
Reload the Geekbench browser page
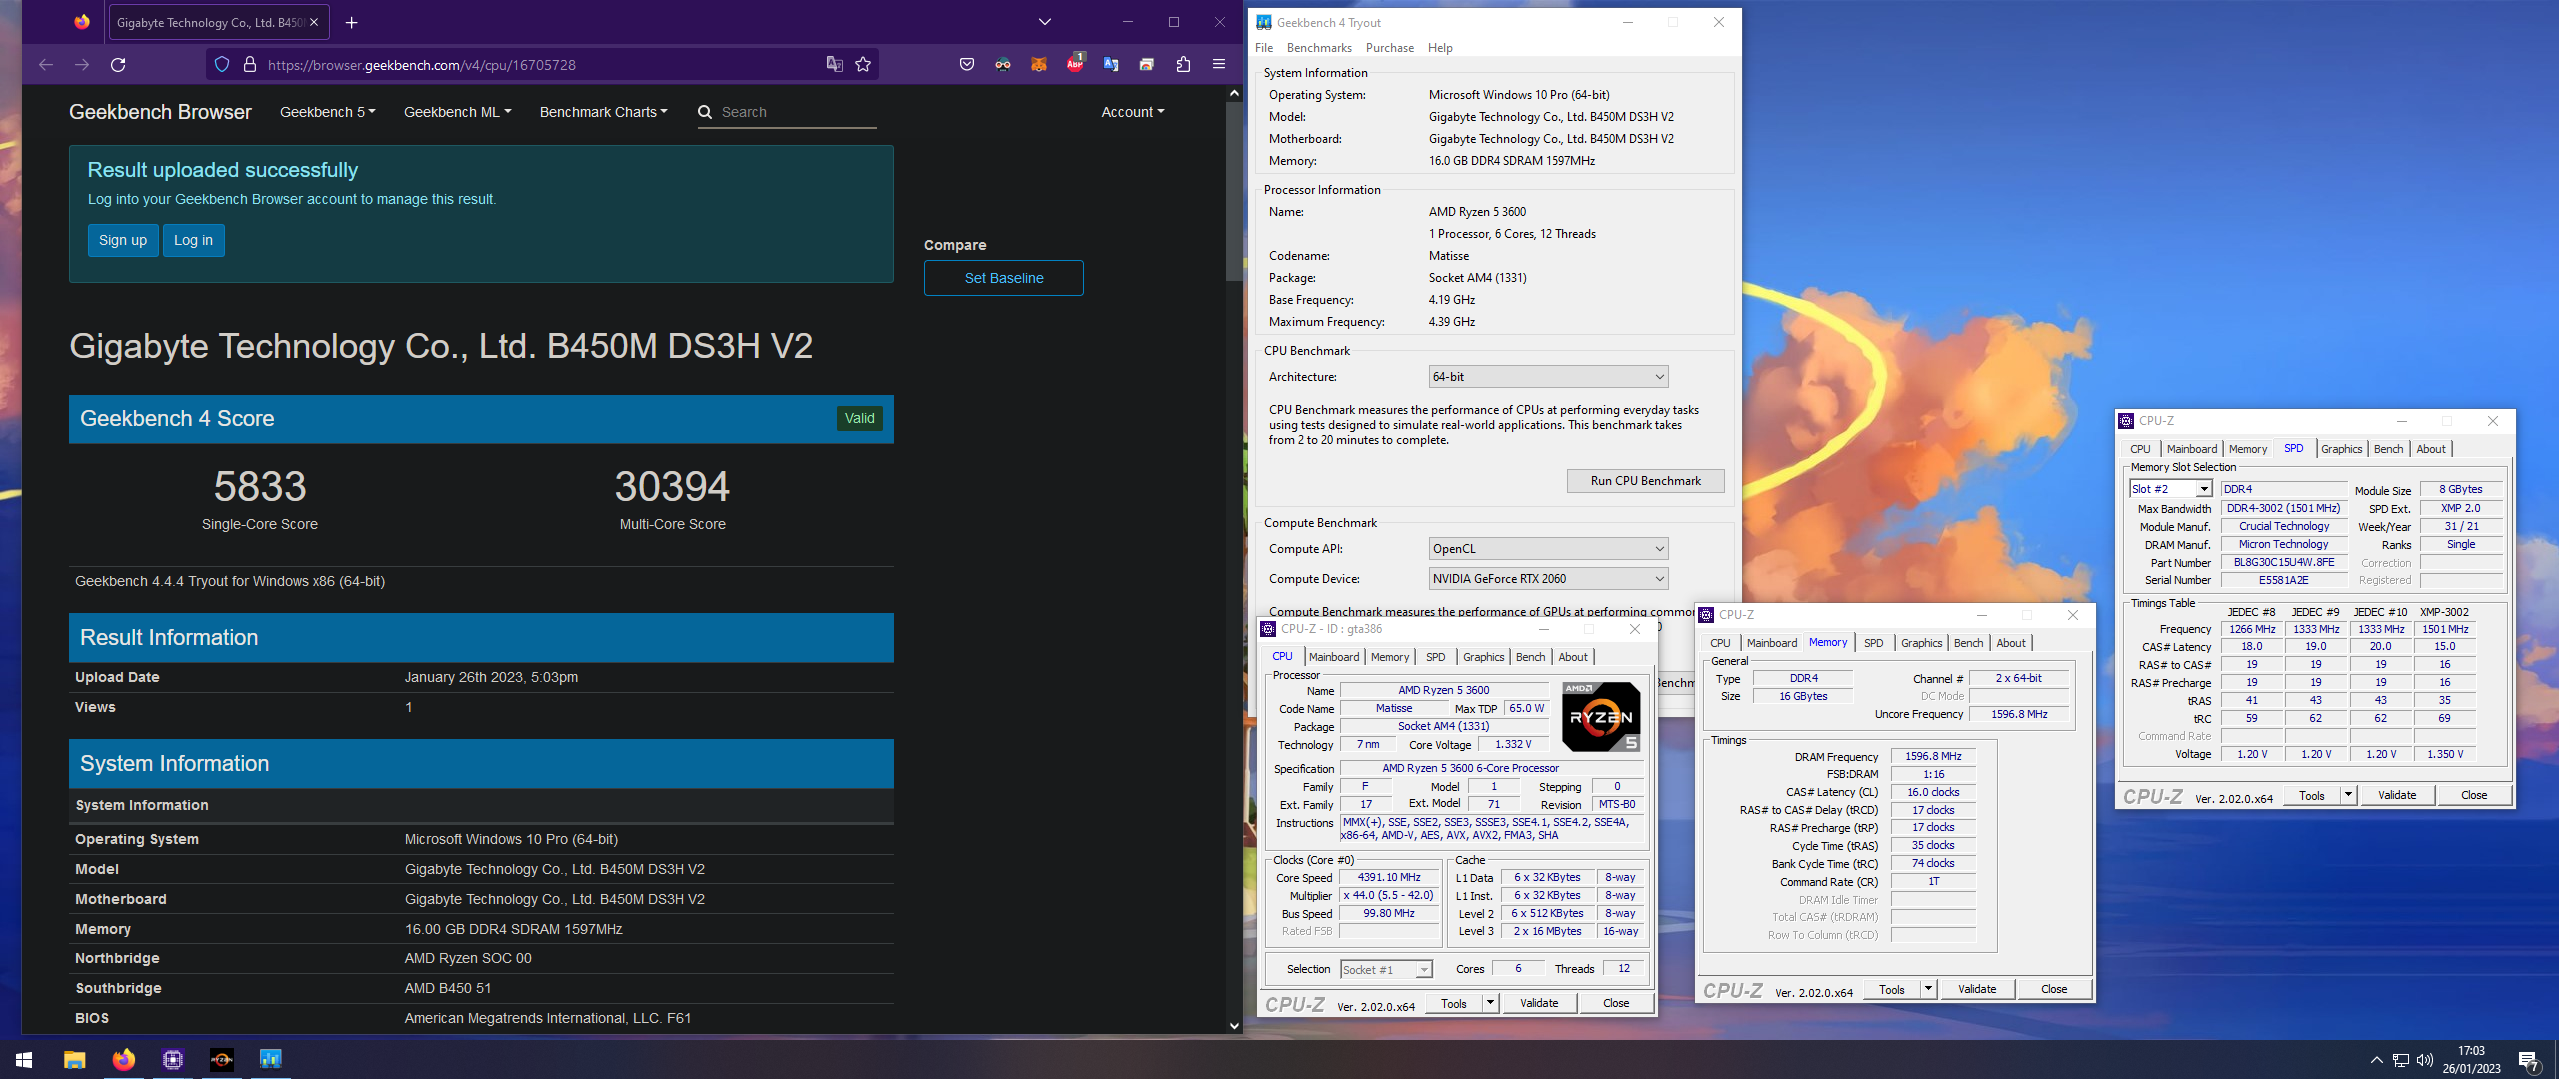pos(118,65)
